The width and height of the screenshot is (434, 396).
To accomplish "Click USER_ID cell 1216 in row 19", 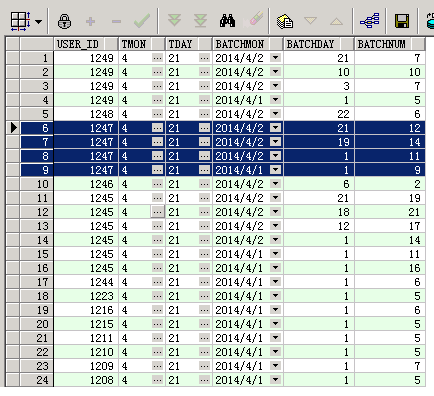I will click(86, 310).
